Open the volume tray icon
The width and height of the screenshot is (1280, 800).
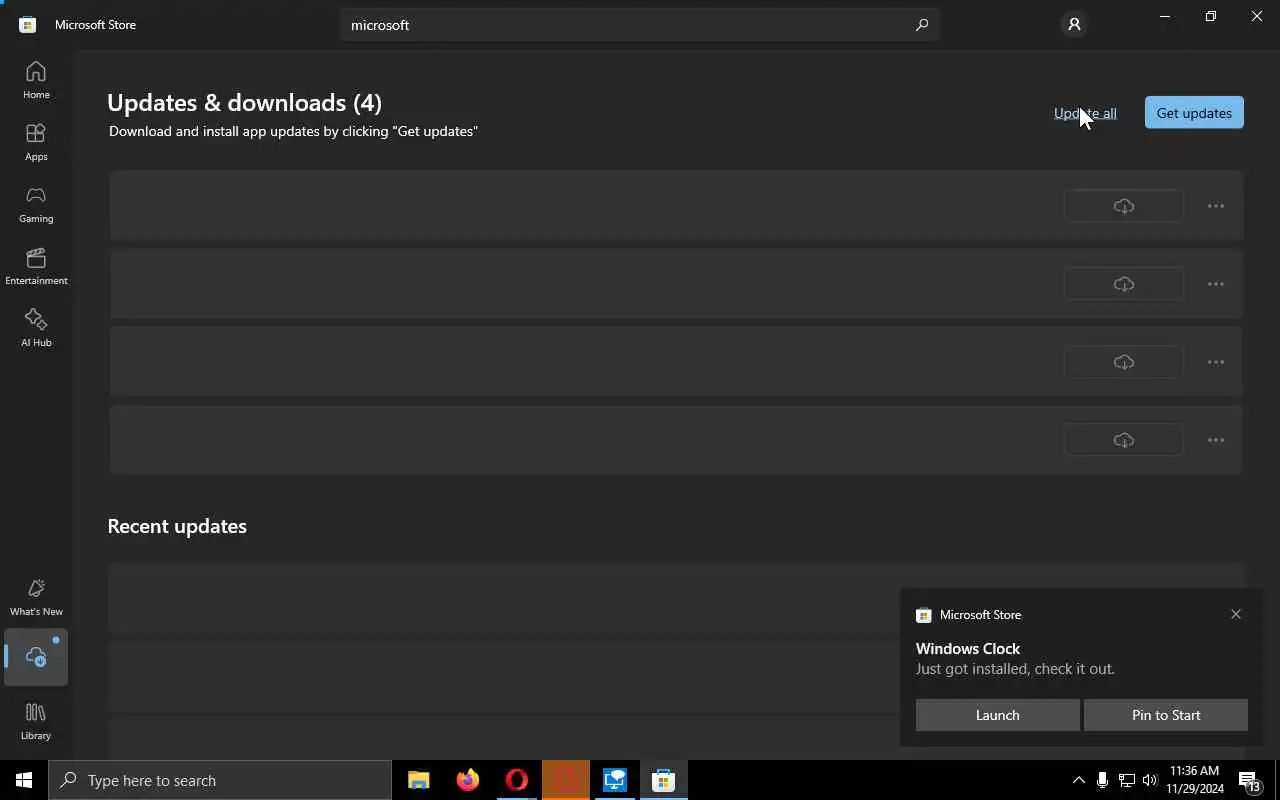click(x=1150, y=780)
